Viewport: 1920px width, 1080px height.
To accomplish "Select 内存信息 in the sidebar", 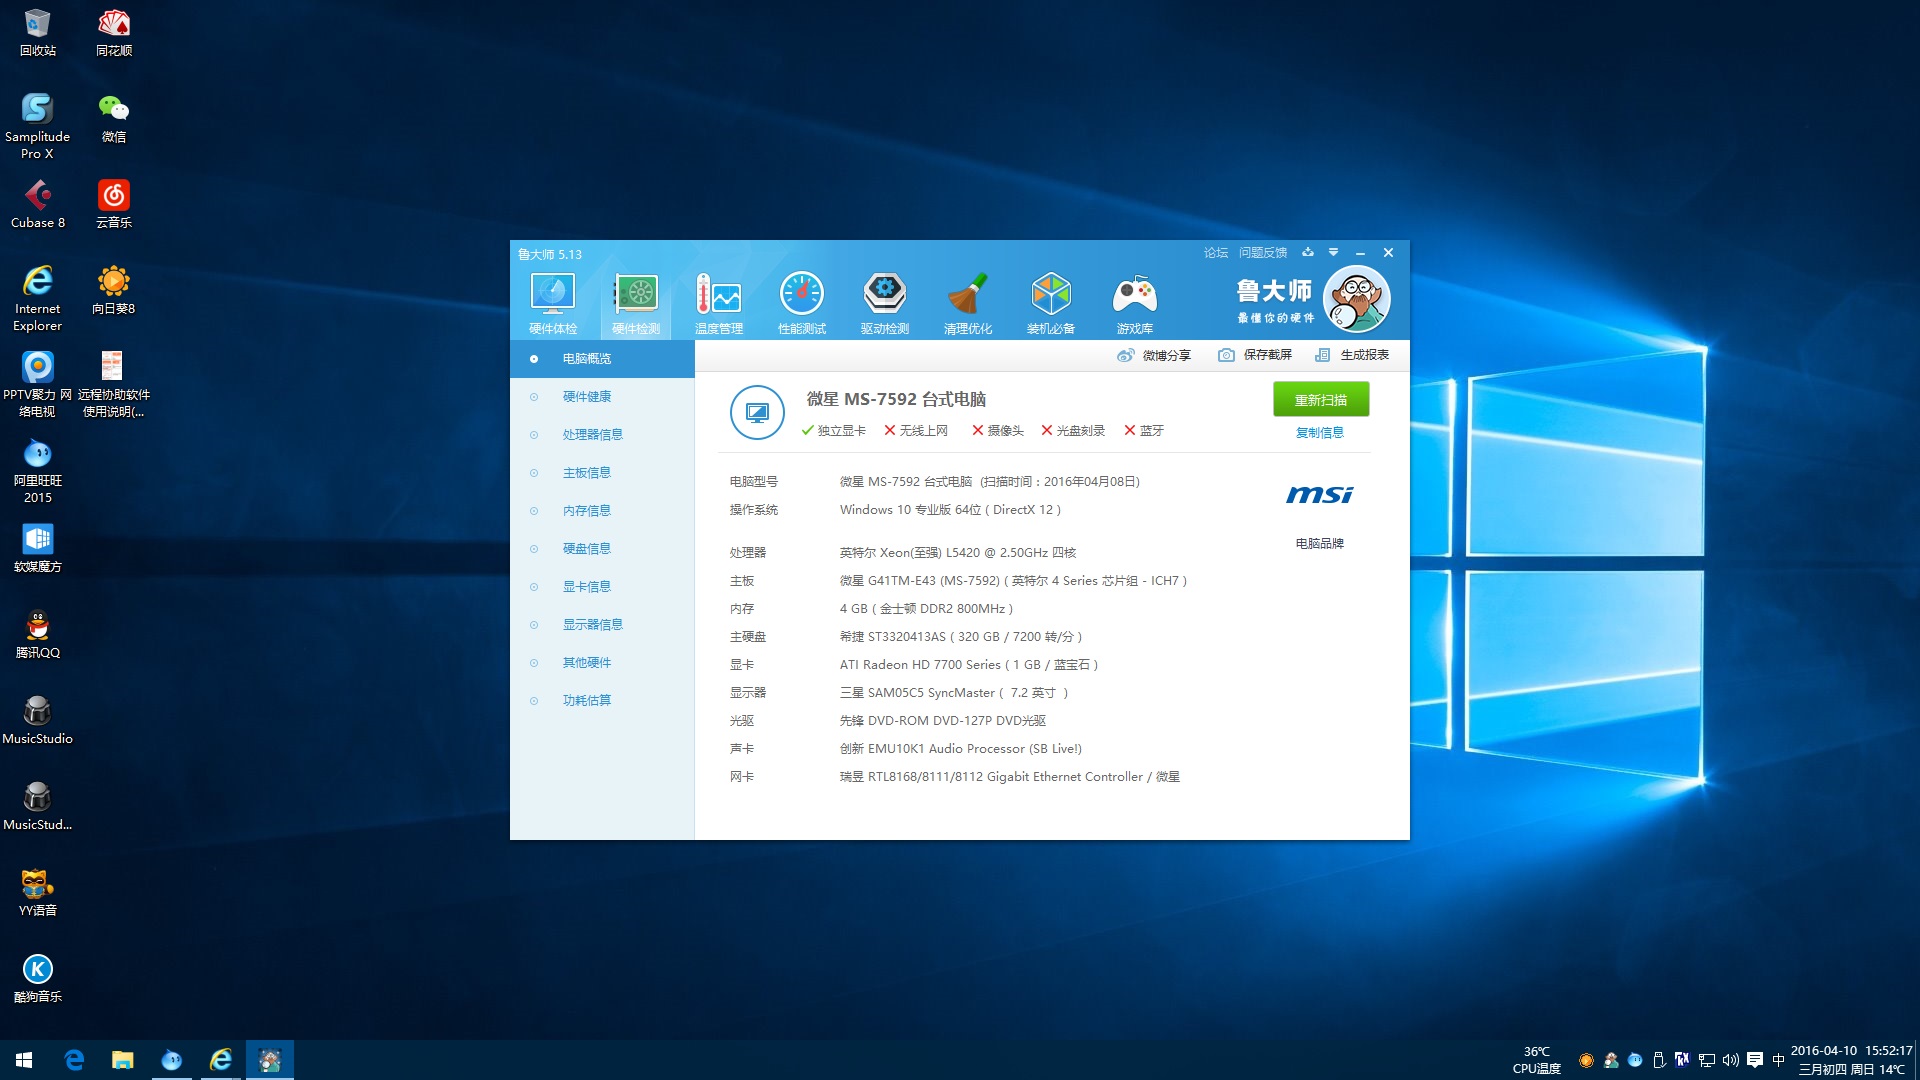I will [x=602, y=511].
